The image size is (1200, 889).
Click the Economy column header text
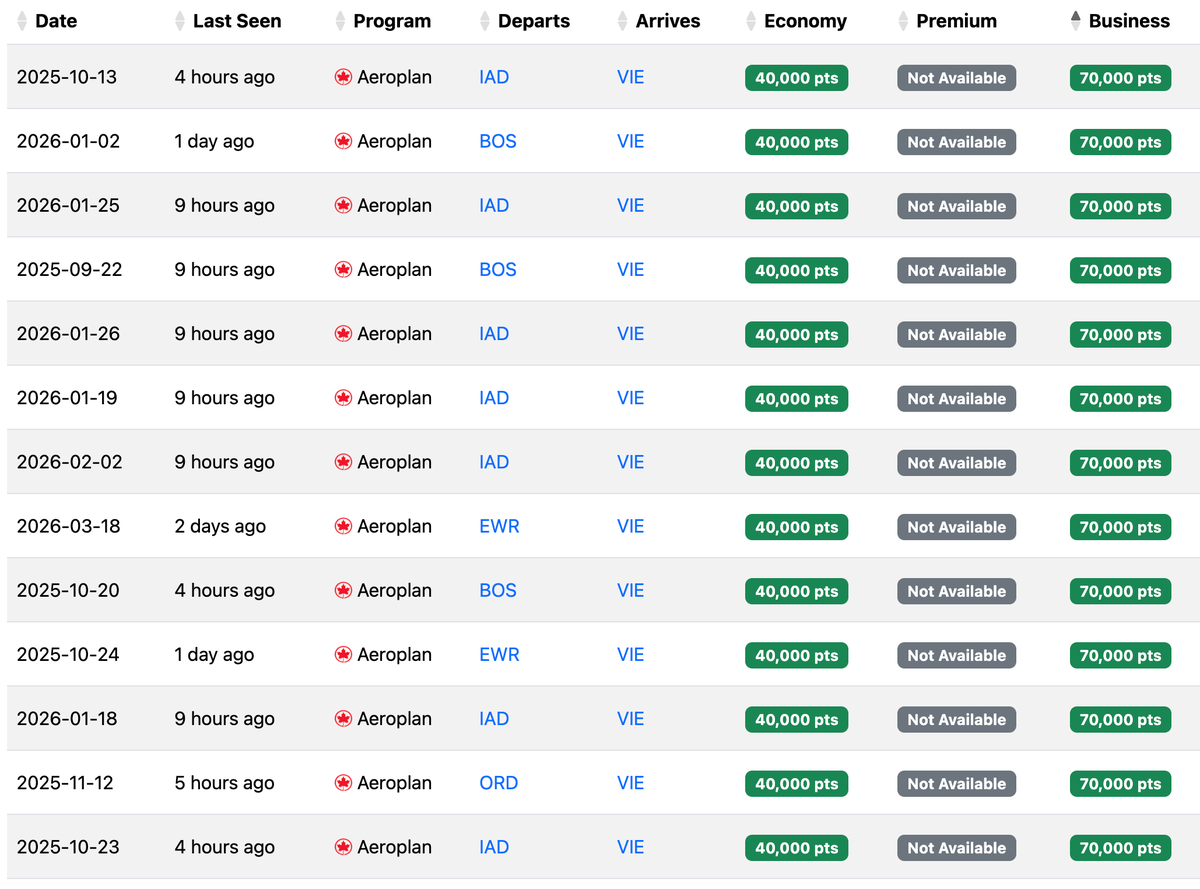[x=805, y=21]
